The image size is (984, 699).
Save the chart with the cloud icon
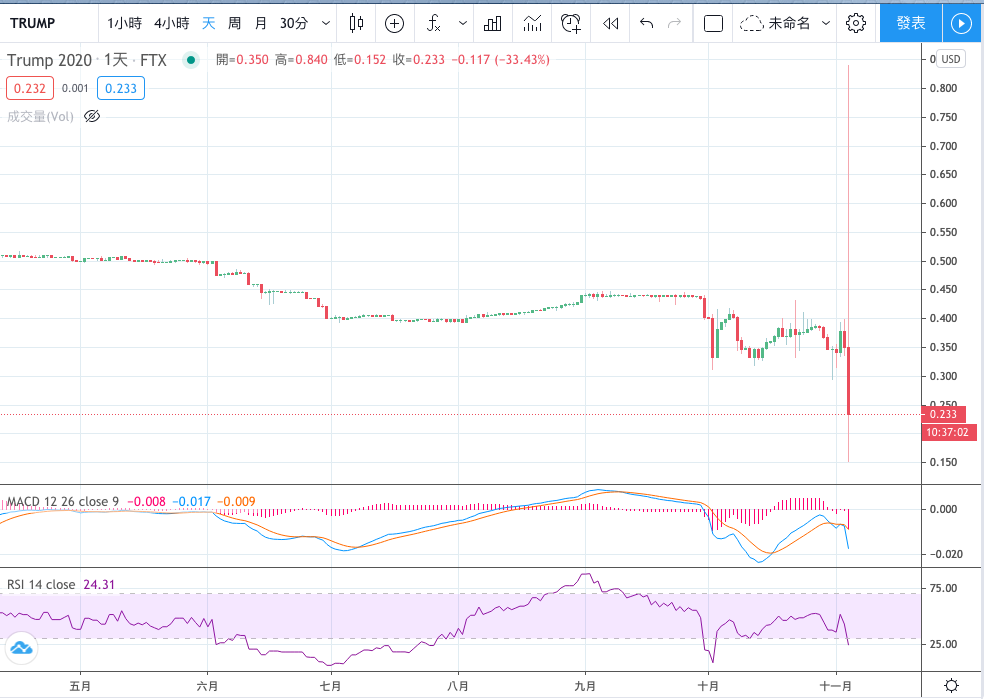pos(751,24)
